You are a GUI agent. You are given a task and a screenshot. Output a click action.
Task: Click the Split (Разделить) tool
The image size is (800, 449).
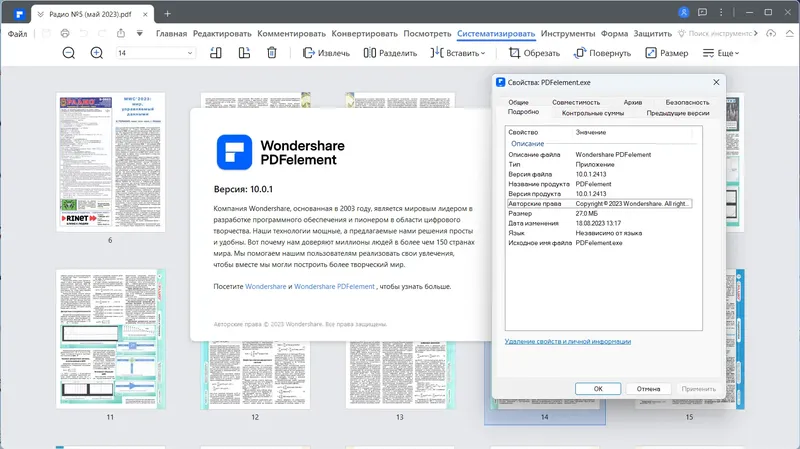pos(390,53)
